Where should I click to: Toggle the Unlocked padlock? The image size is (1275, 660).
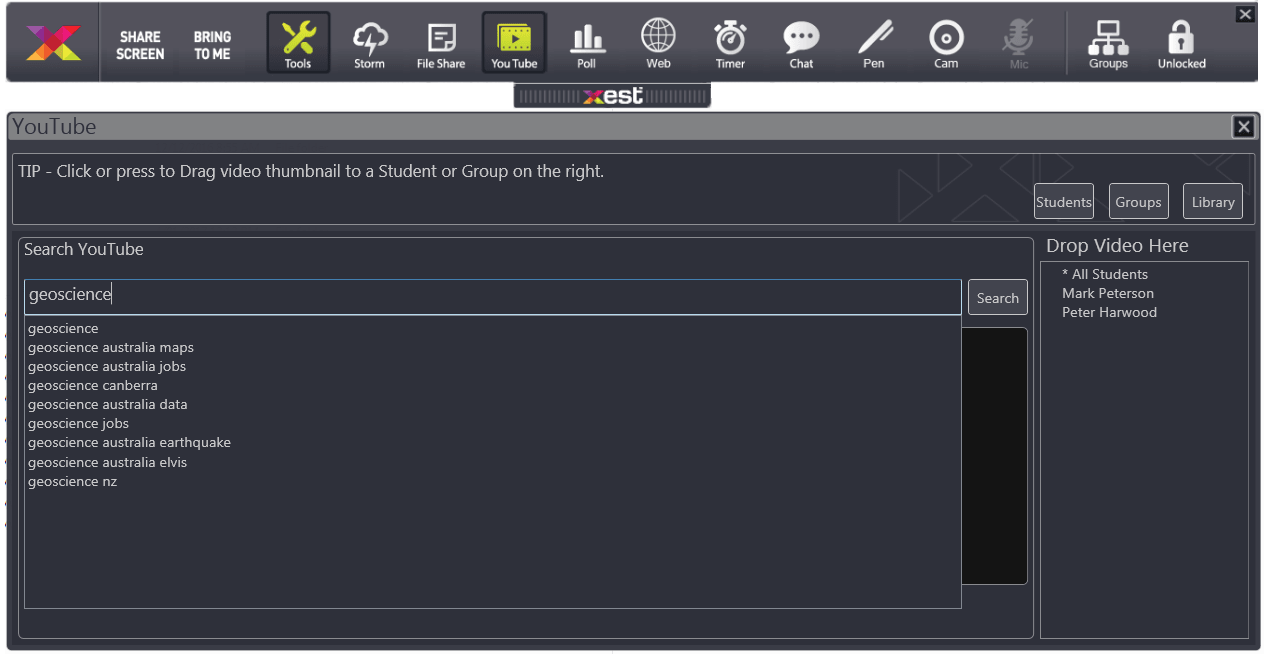(1182, 45)
